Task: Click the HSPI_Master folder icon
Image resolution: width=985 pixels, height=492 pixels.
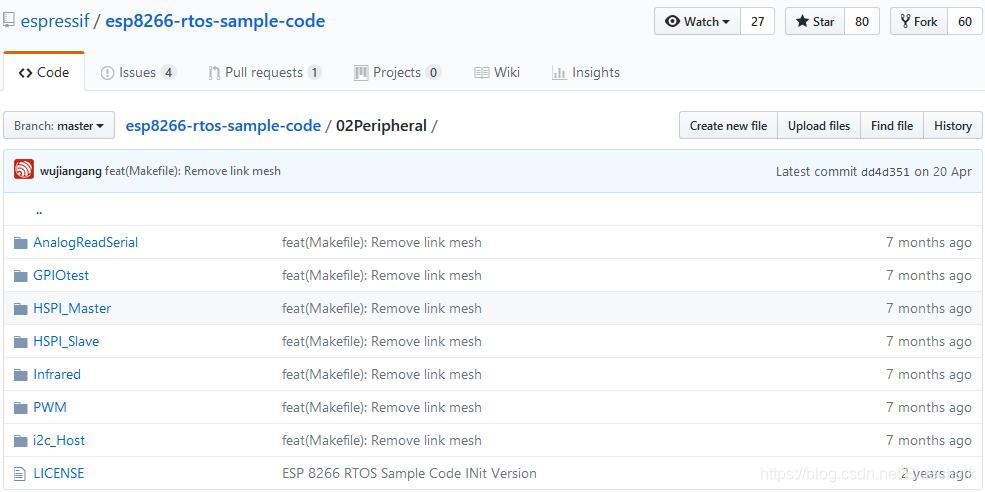Action: (21, 309)
